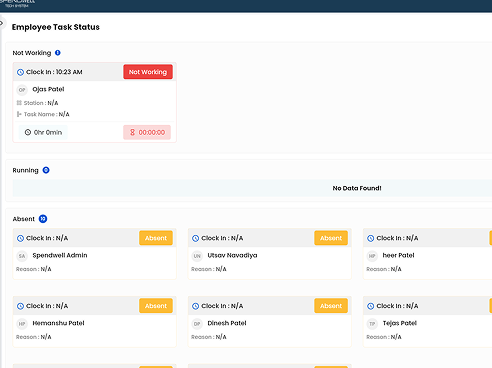The height and width of the screenshot is (368, 492).
Task: Click the TP avatar for Tejas Patel
Action: 372,324
